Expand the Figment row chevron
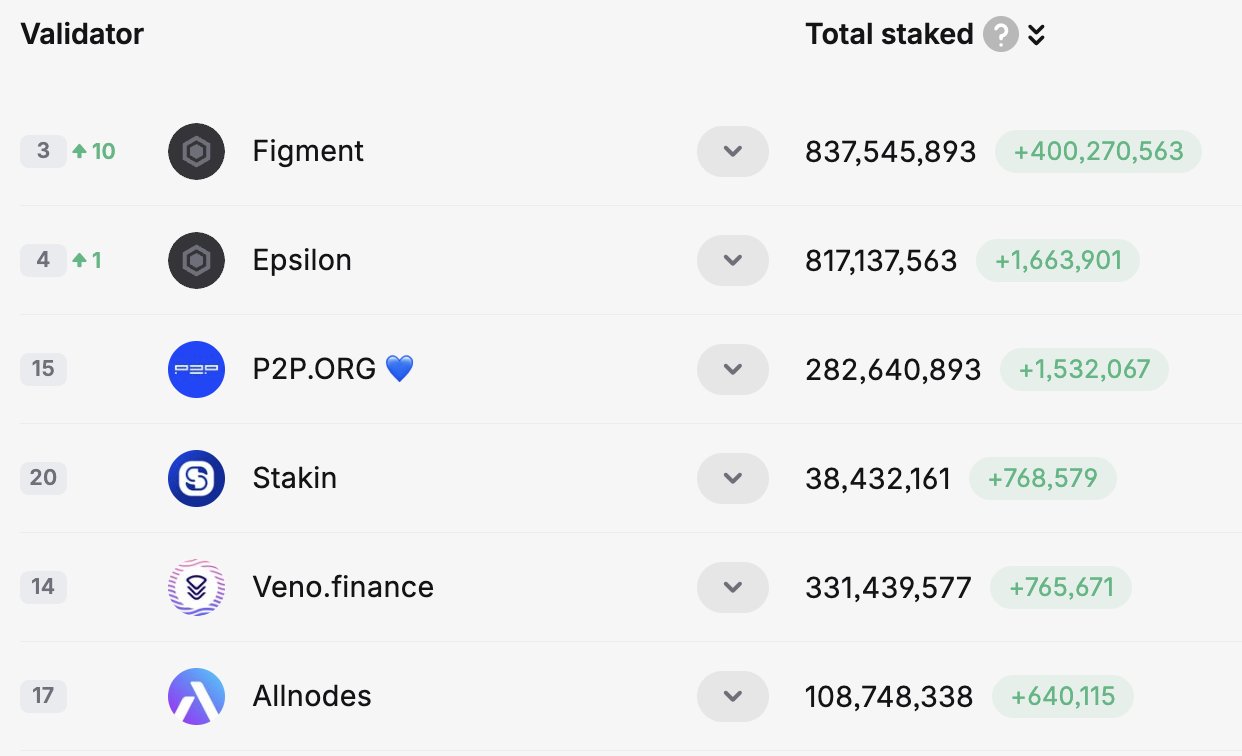 click(x=732, y=152)
